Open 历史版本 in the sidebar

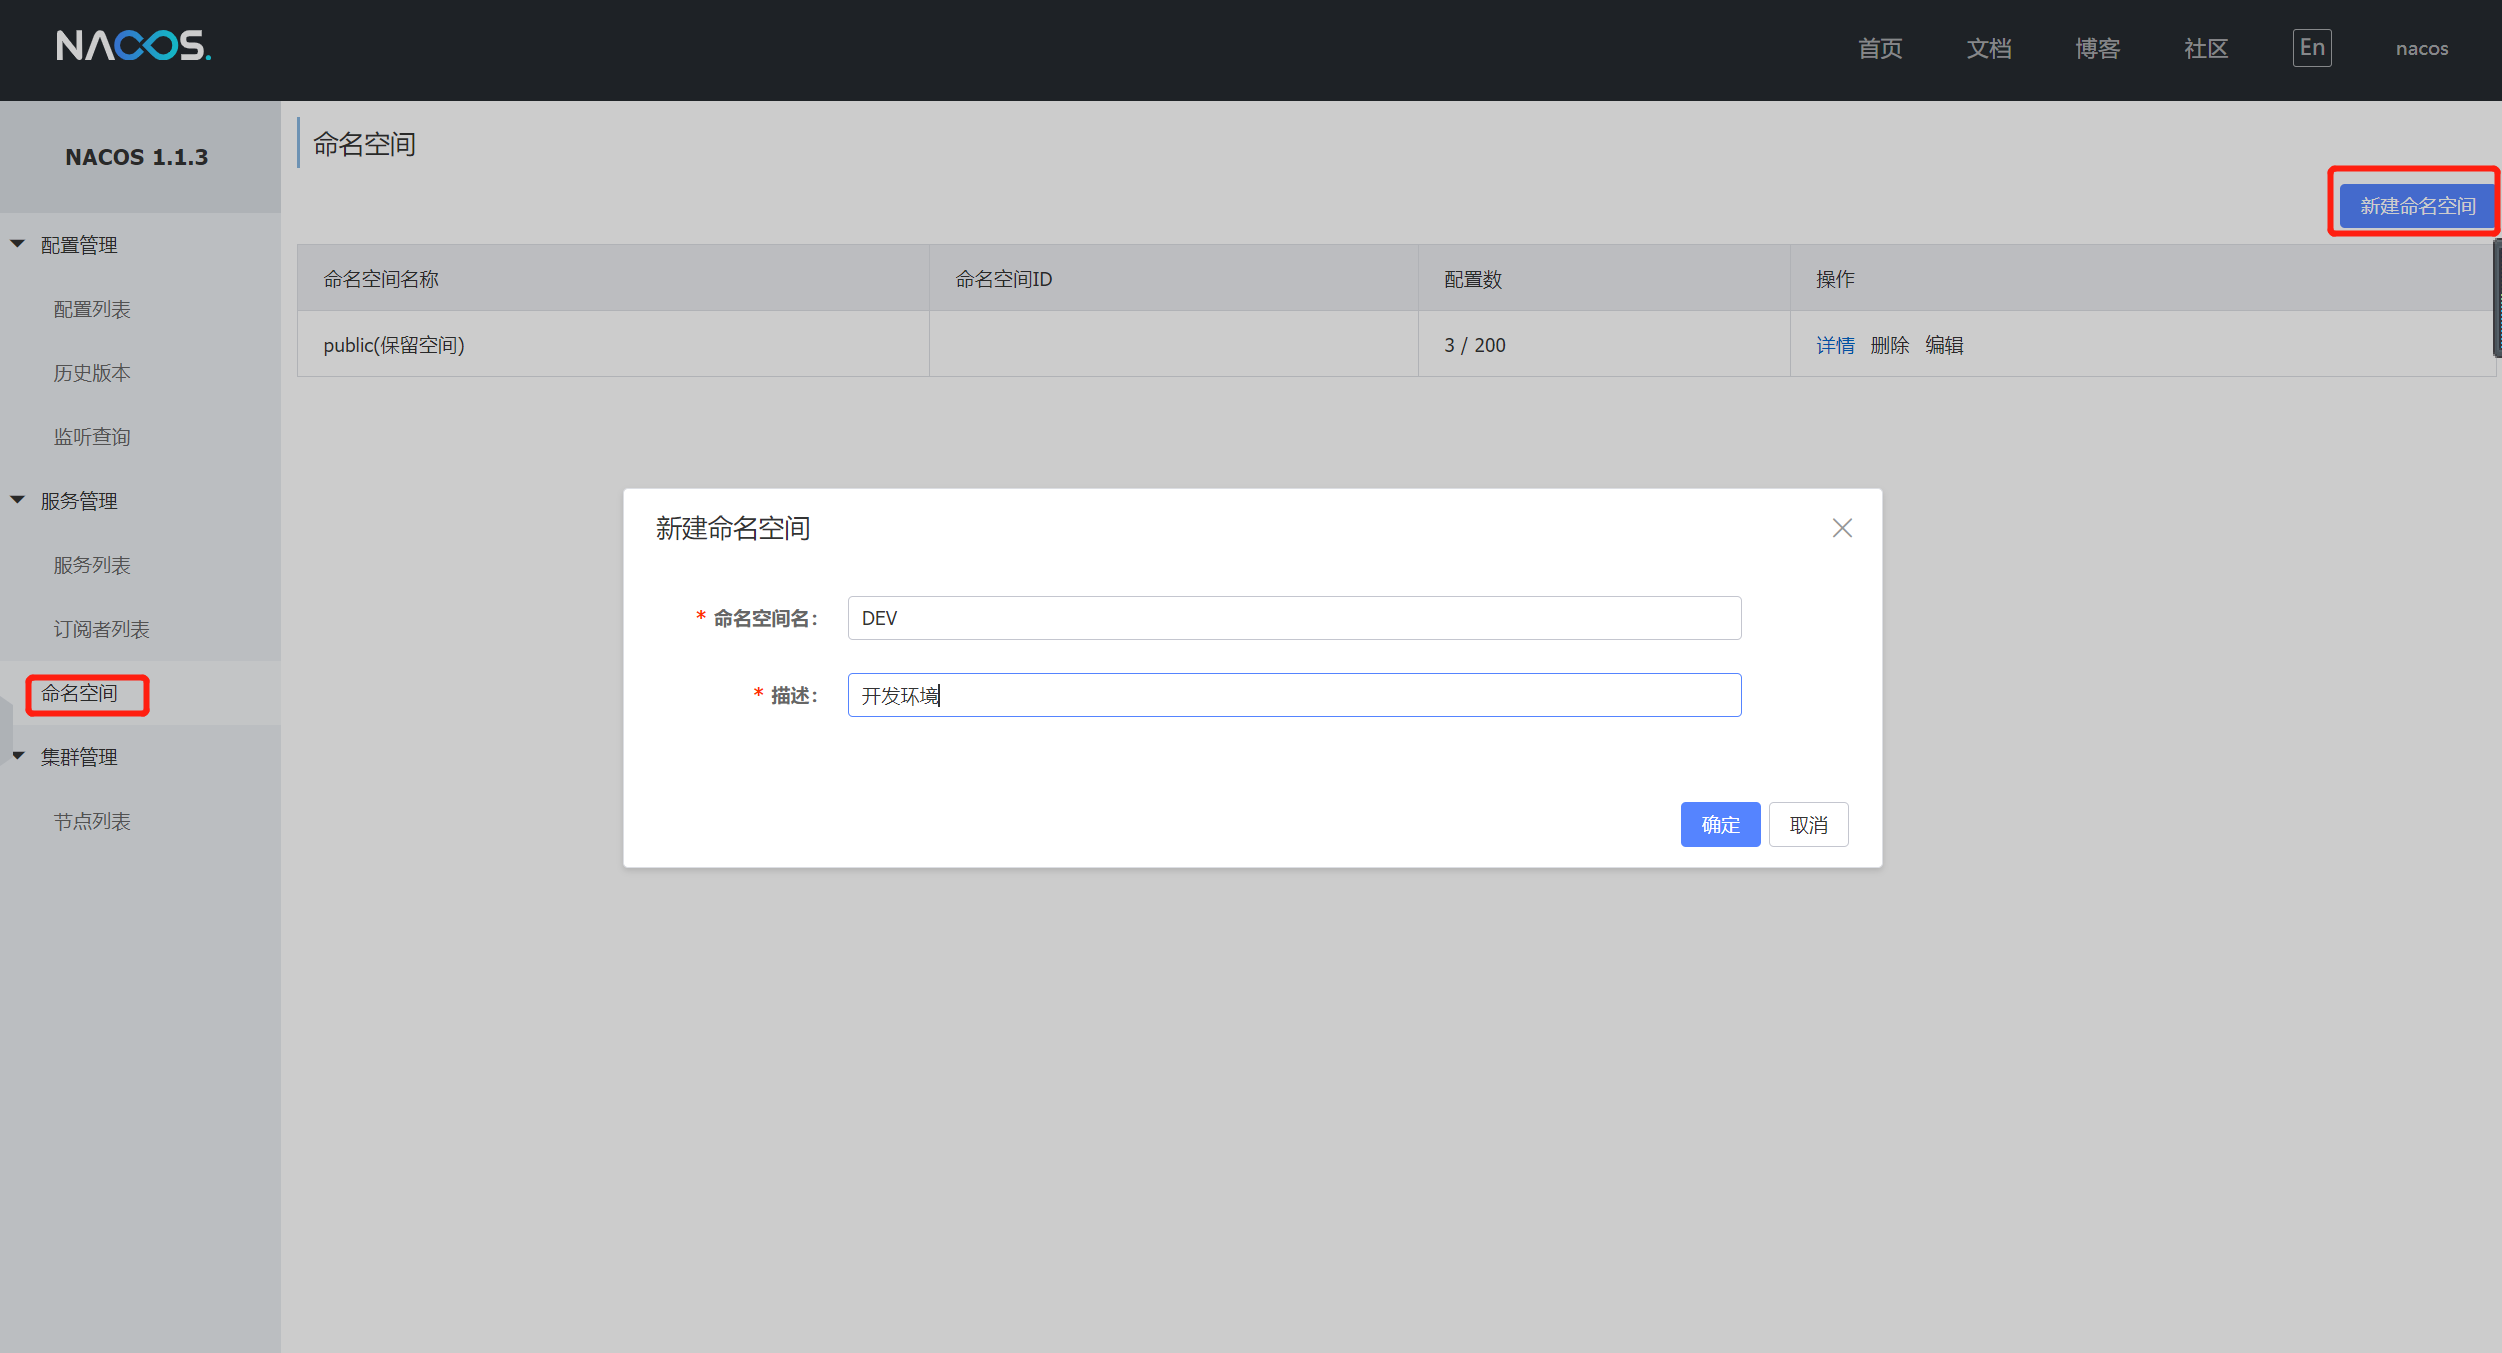[x=92, y=373]
